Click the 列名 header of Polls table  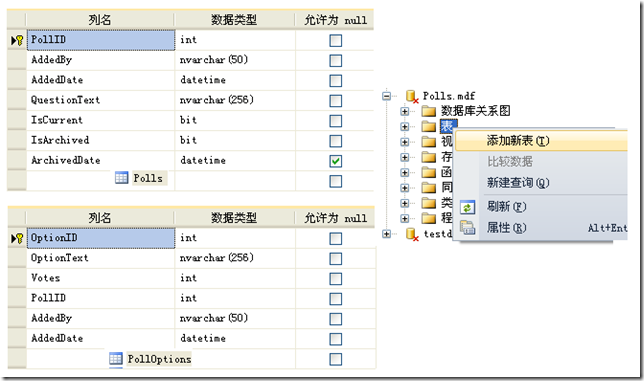click(x=100, y=20)
